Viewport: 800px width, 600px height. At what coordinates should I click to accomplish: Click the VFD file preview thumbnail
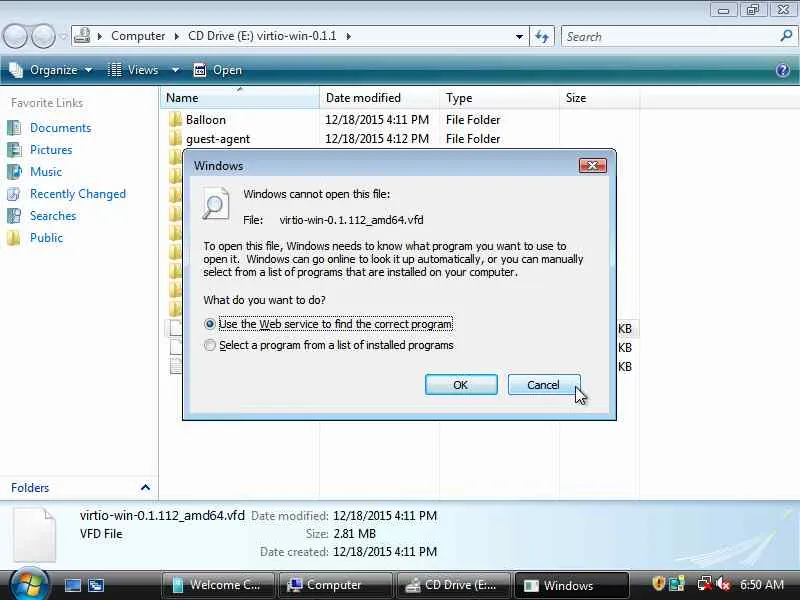point(34,534)
